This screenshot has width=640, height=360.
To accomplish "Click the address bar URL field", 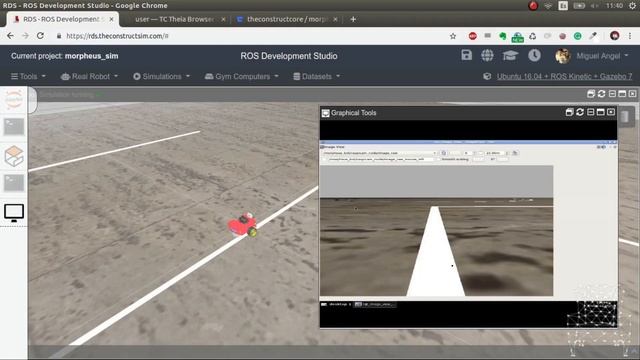I will click(253, 36).
